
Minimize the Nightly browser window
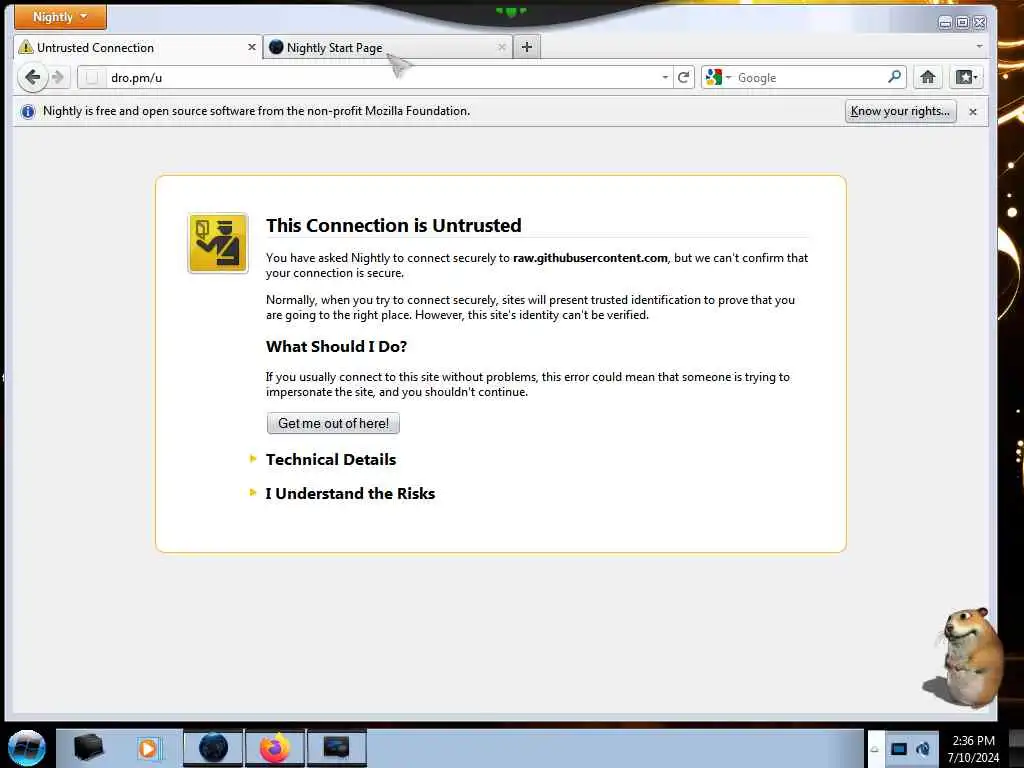pyautogui.click(x=945, y=23)
